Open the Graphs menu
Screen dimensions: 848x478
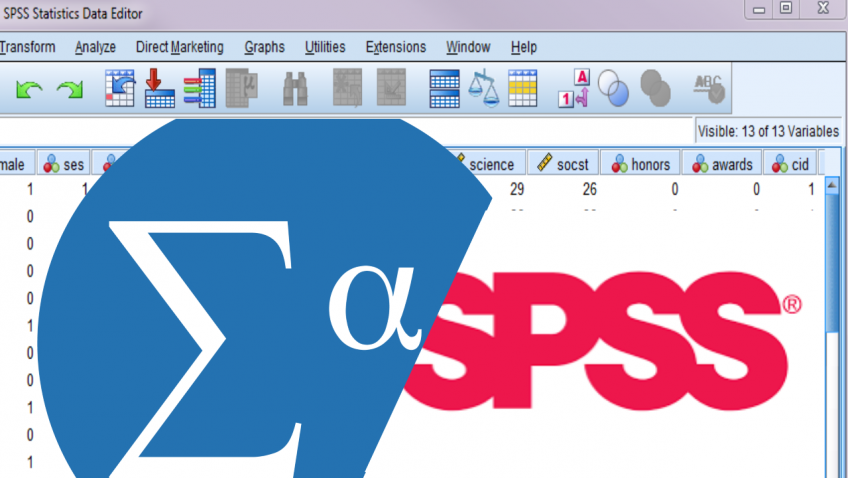[264, 48]
